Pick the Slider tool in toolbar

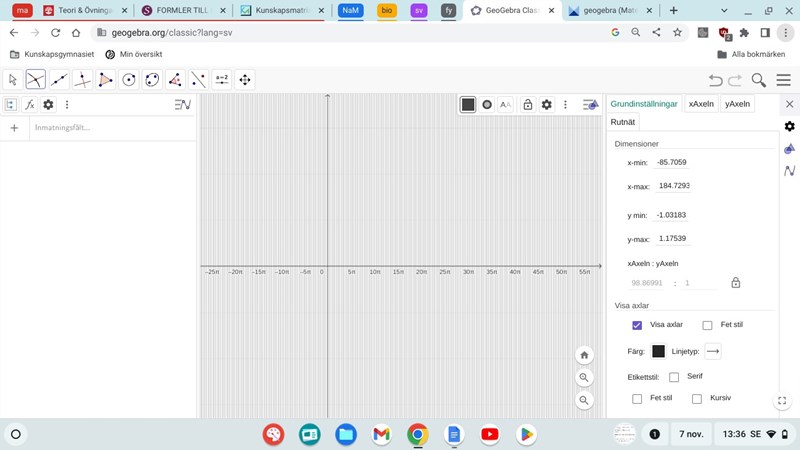[x=222, y=80]
